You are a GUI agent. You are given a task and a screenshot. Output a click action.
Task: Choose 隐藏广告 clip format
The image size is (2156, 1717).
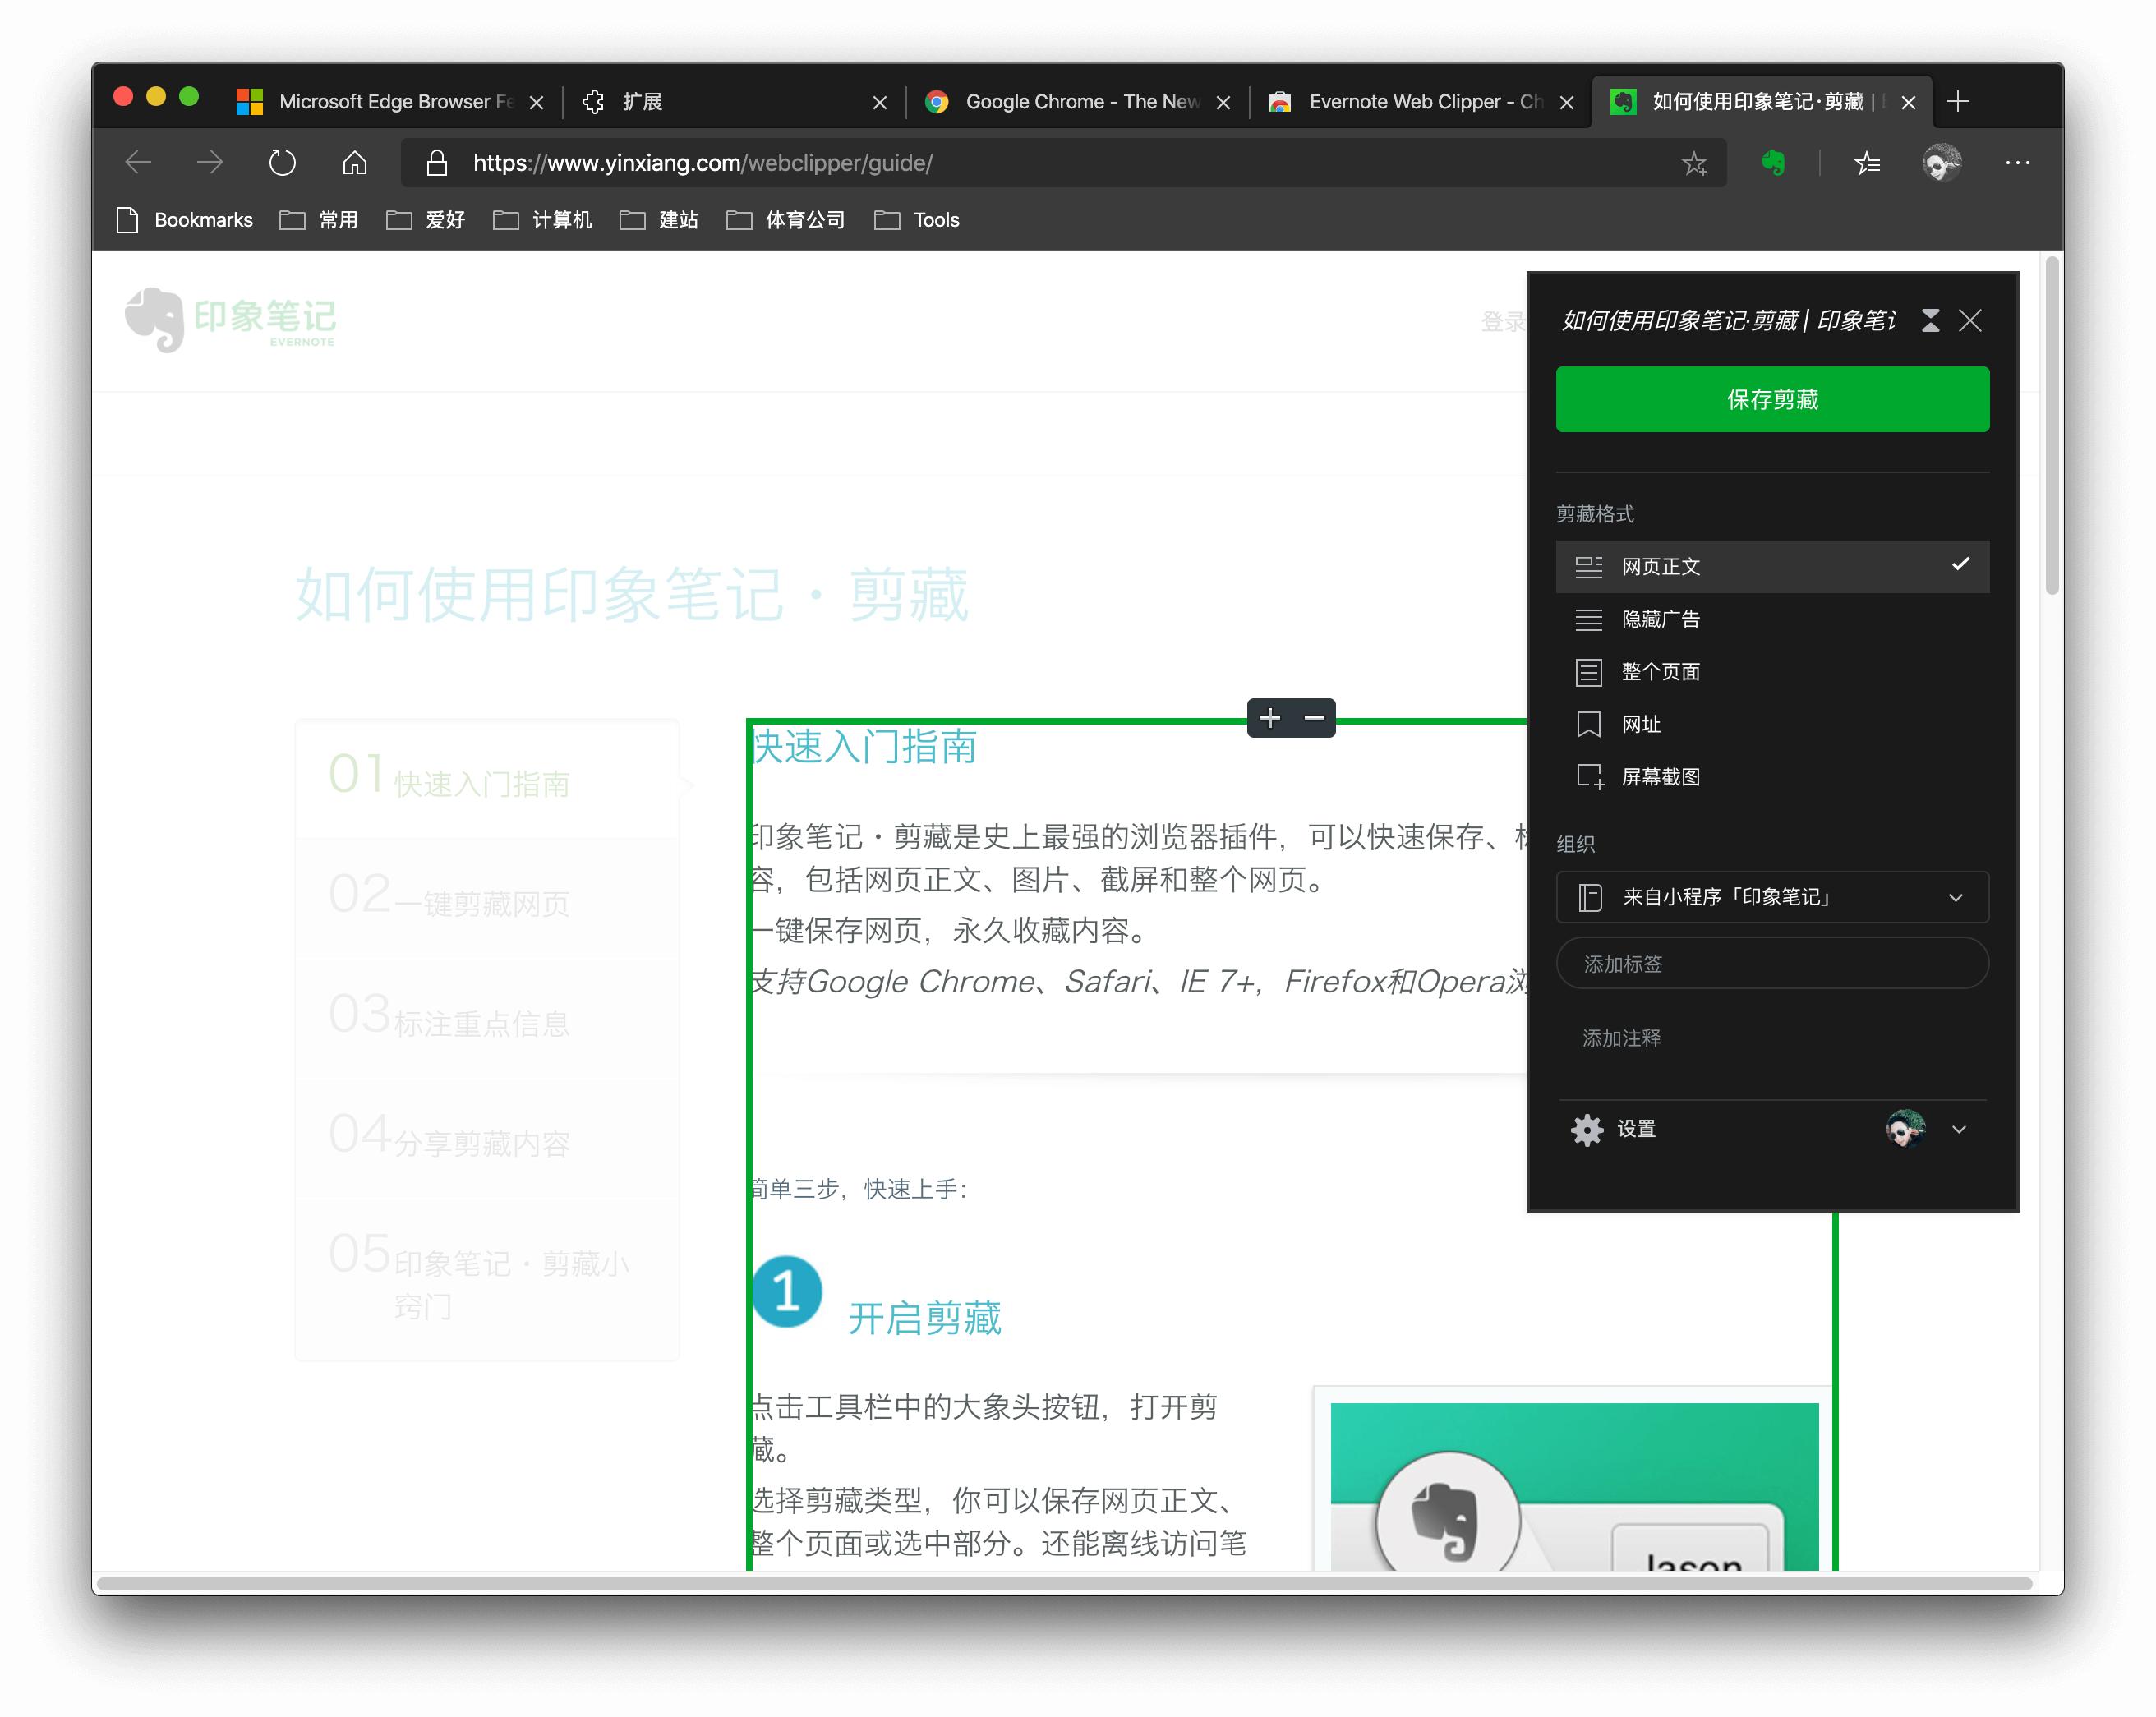point(1662,619)
